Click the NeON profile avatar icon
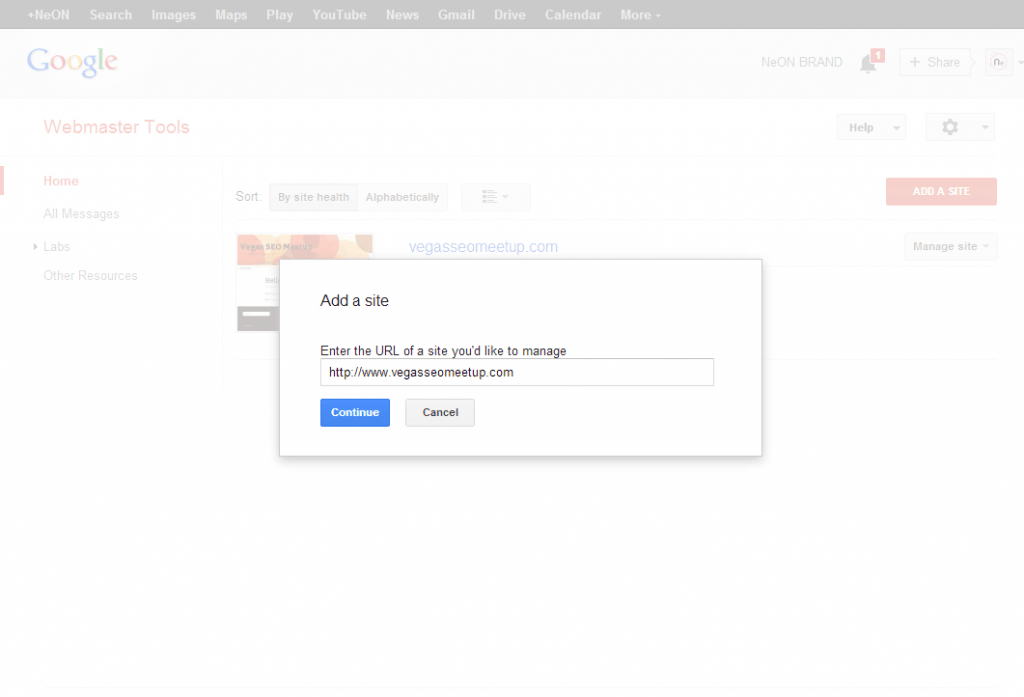The image size is (1024, 697). tap(998, 62)
